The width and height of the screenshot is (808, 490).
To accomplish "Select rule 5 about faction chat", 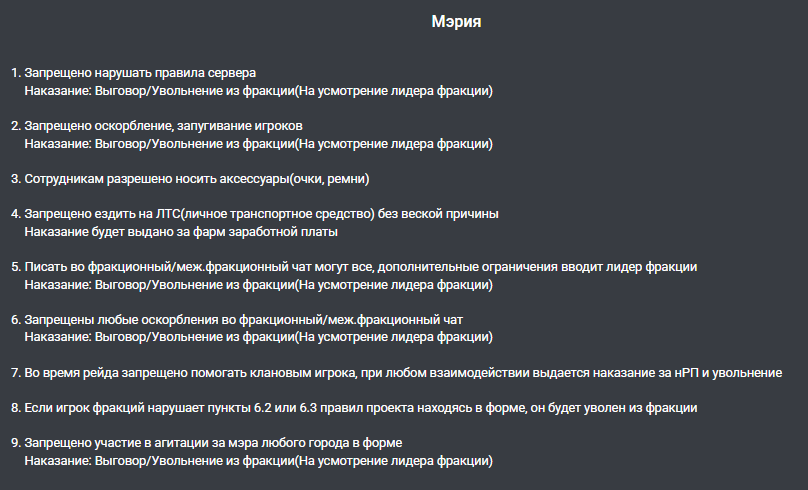I will 354,267.
